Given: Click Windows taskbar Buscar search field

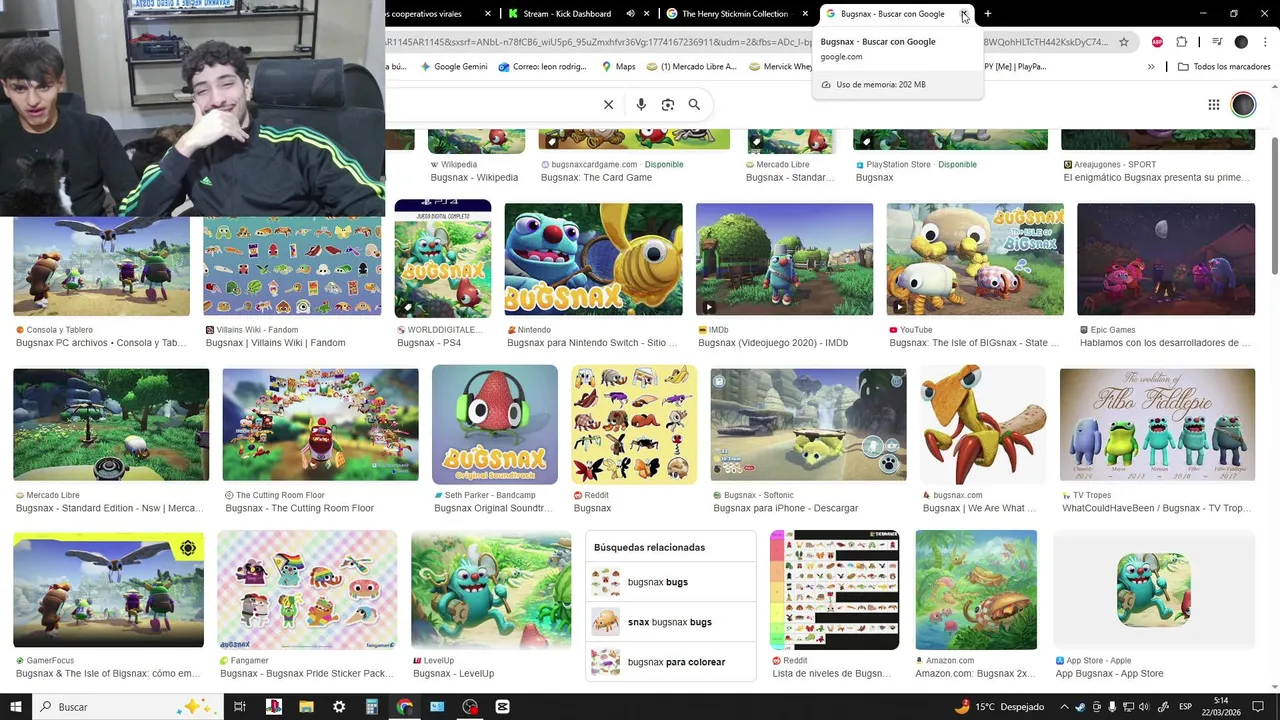Looking at the screenshot, I should 126,707.
